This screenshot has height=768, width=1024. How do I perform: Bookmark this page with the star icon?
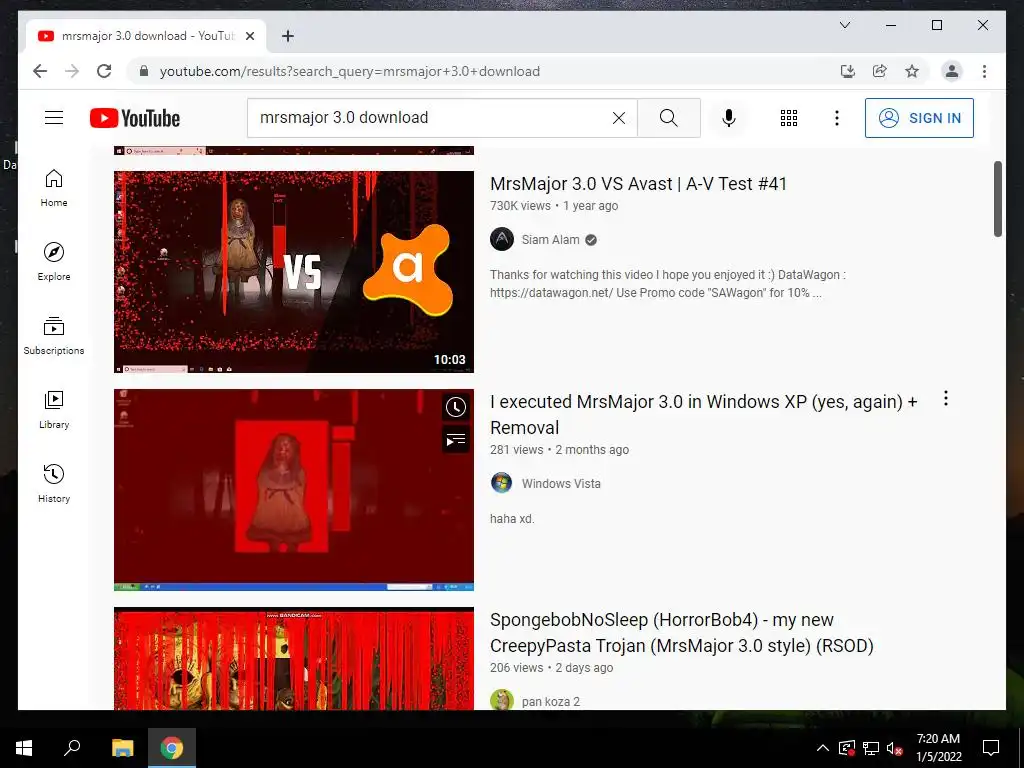pyautogui.click(x=912, y=71)
